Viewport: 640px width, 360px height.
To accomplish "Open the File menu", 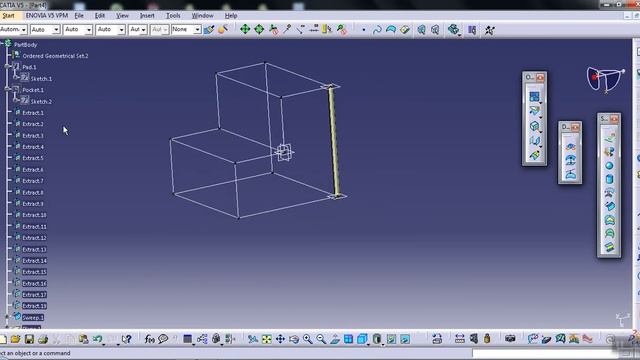I will 79,16.
